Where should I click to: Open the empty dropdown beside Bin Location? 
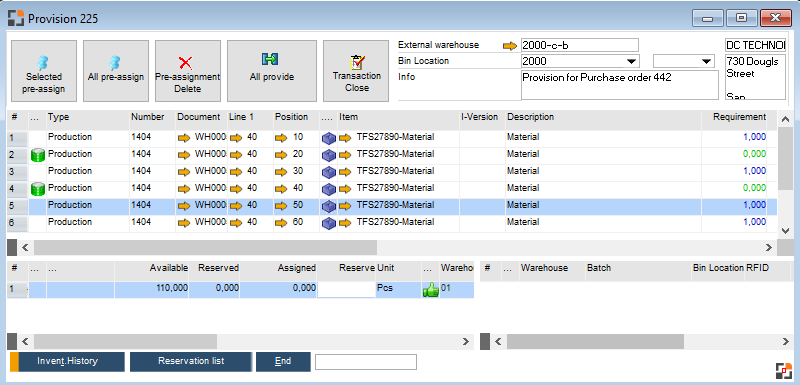click(x=707, y=62)
